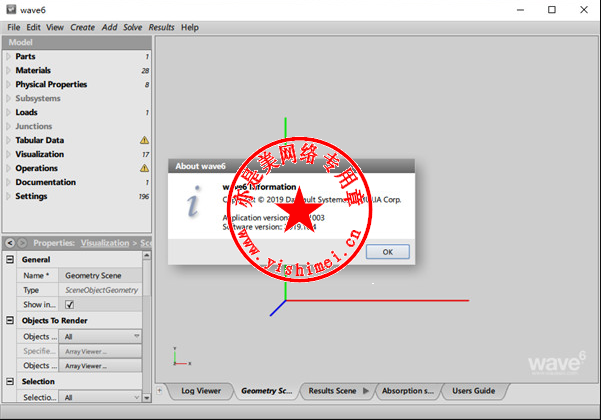
Task: Open the Results menu
Action: 161,27
